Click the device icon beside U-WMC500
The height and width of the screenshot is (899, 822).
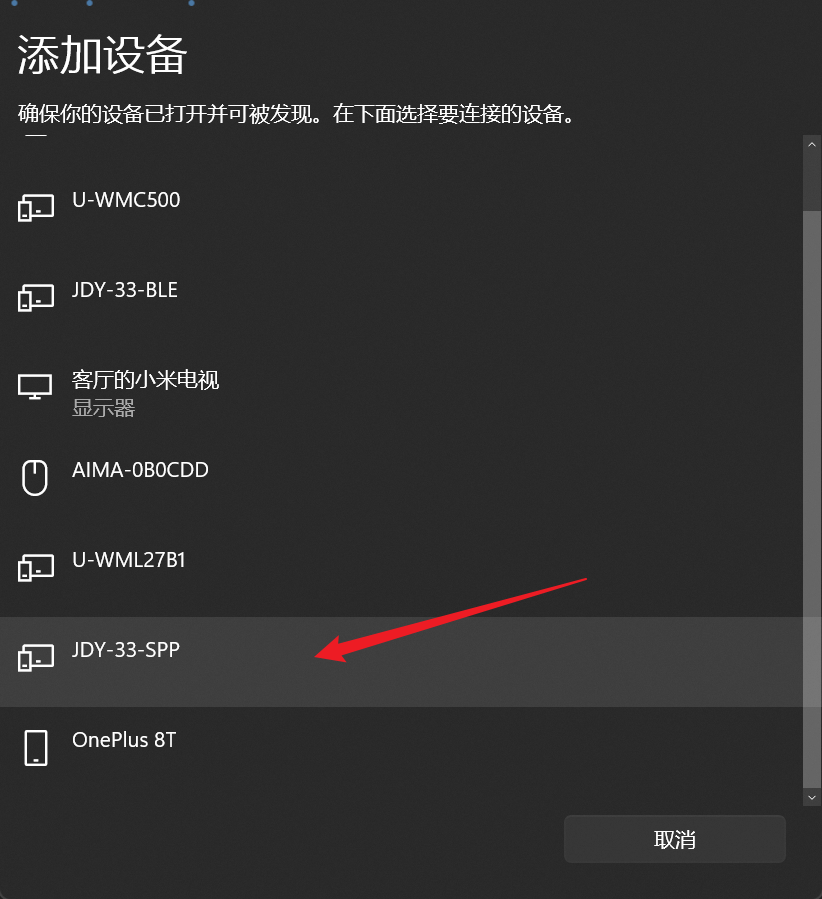coord(36,207)
